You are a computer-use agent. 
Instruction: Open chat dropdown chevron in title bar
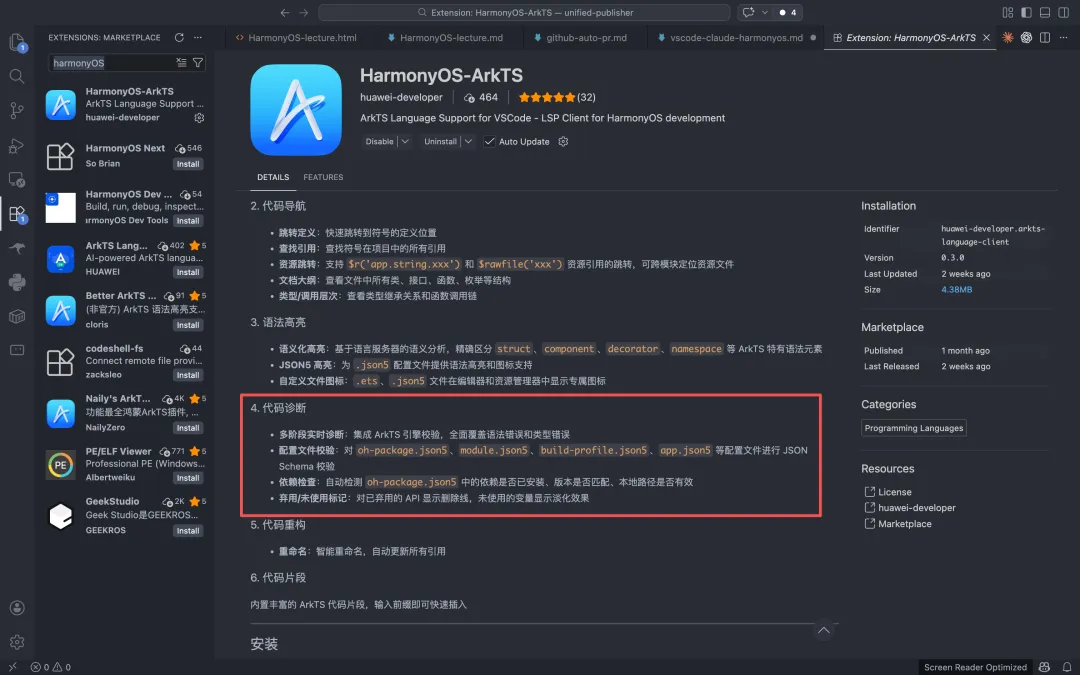click(x=765, y=12)
